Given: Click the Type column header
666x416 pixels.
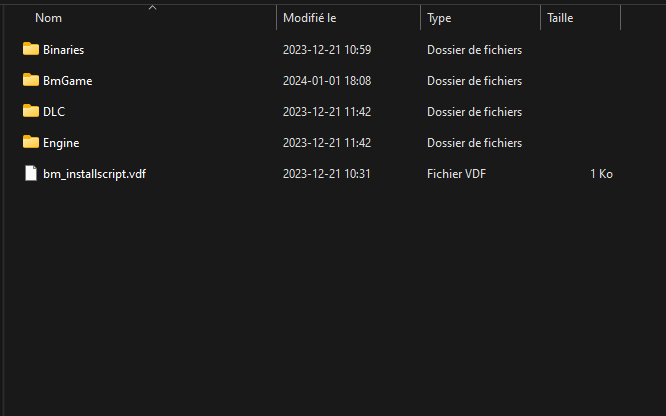Looking at the screenshot, I should (440, 18).
